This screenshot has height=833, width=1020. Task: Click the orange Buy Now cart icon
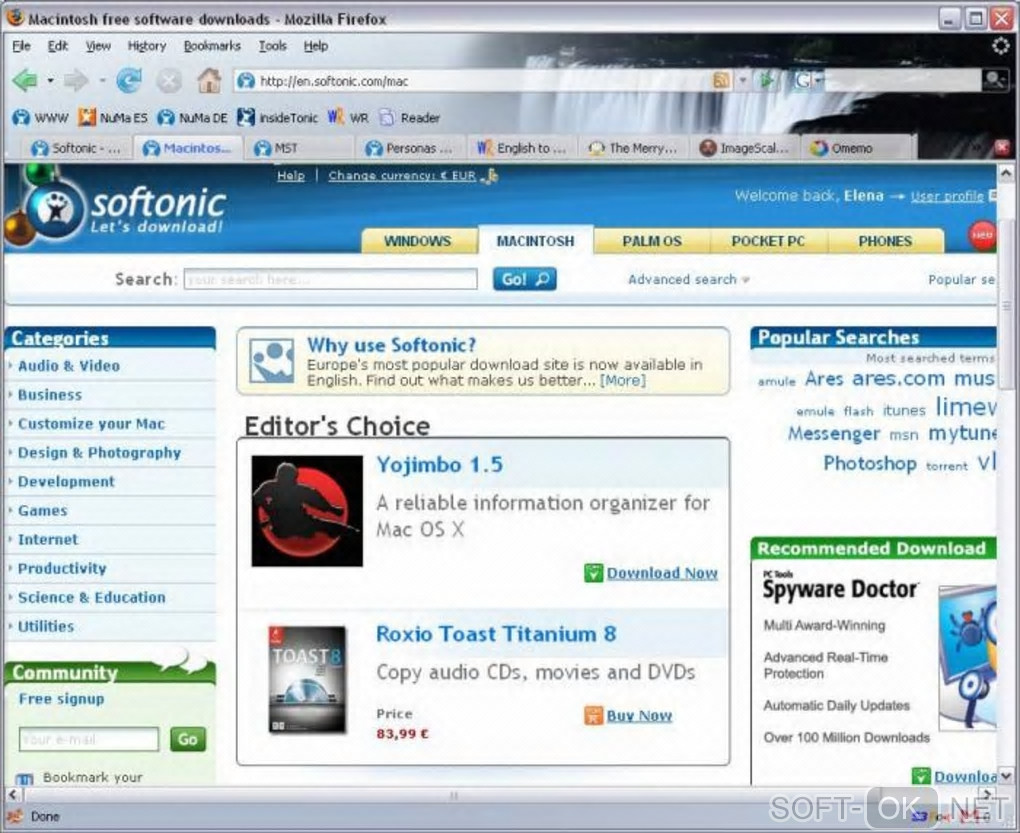point(593,715)
